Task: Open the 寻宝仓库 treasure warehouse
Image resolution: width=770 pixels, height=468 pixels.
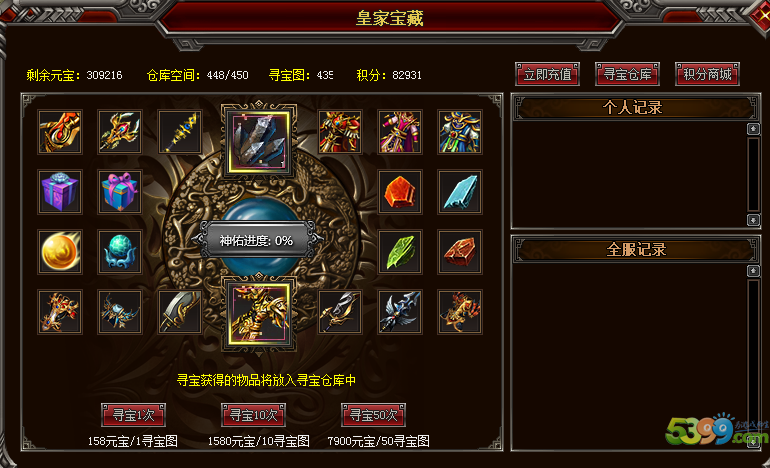Action: (627, 74)
